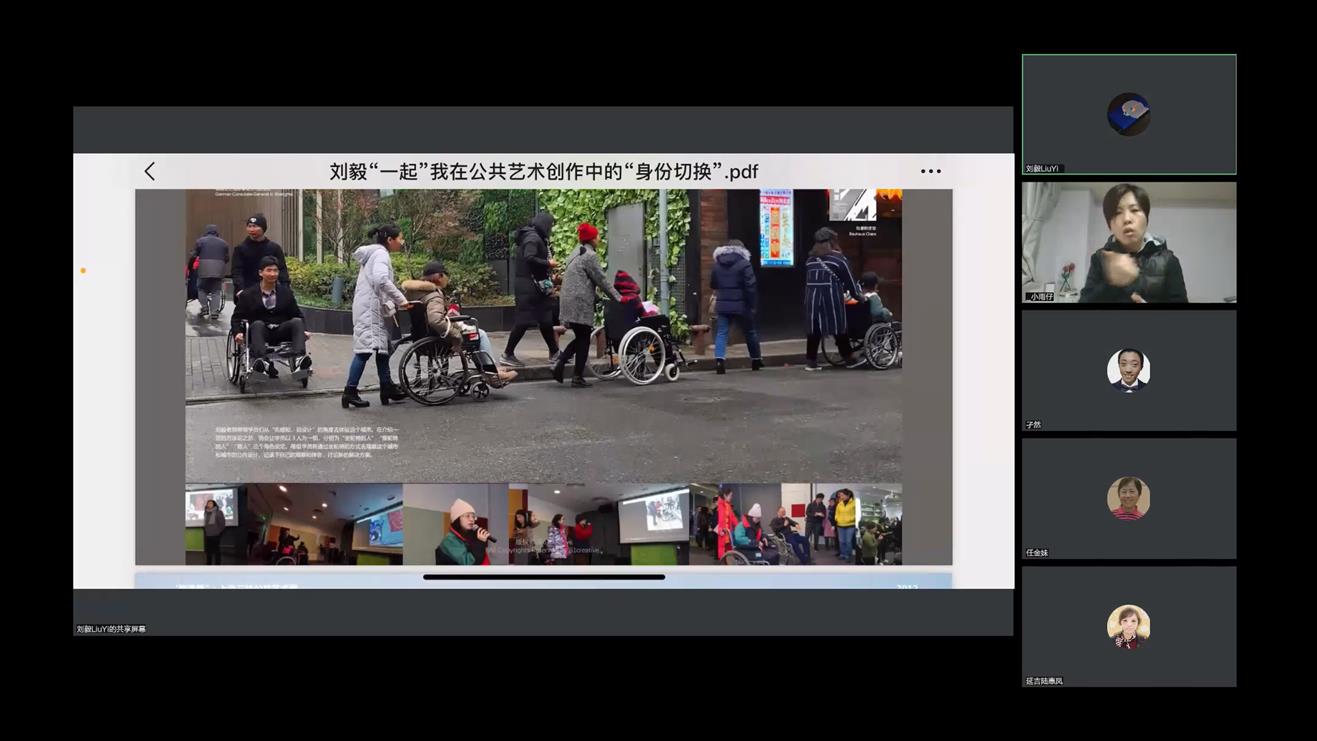
Task: Go back using the left chevron arrow
Action: pyautogui.click(x=150, y=171)
